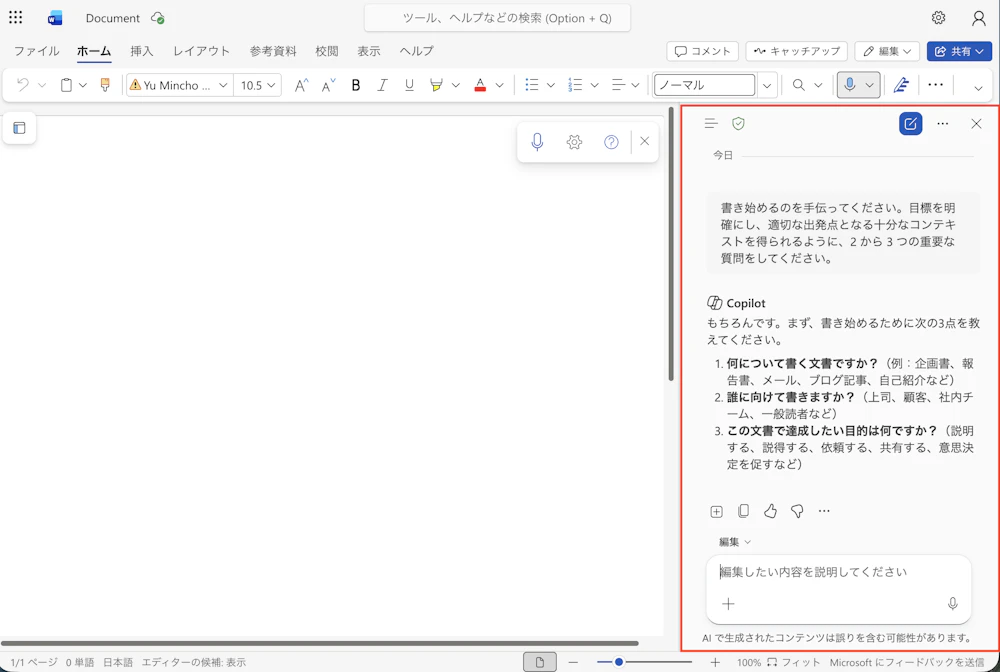
Task: Click microphone in Copilot input
Action: point(952,603)
